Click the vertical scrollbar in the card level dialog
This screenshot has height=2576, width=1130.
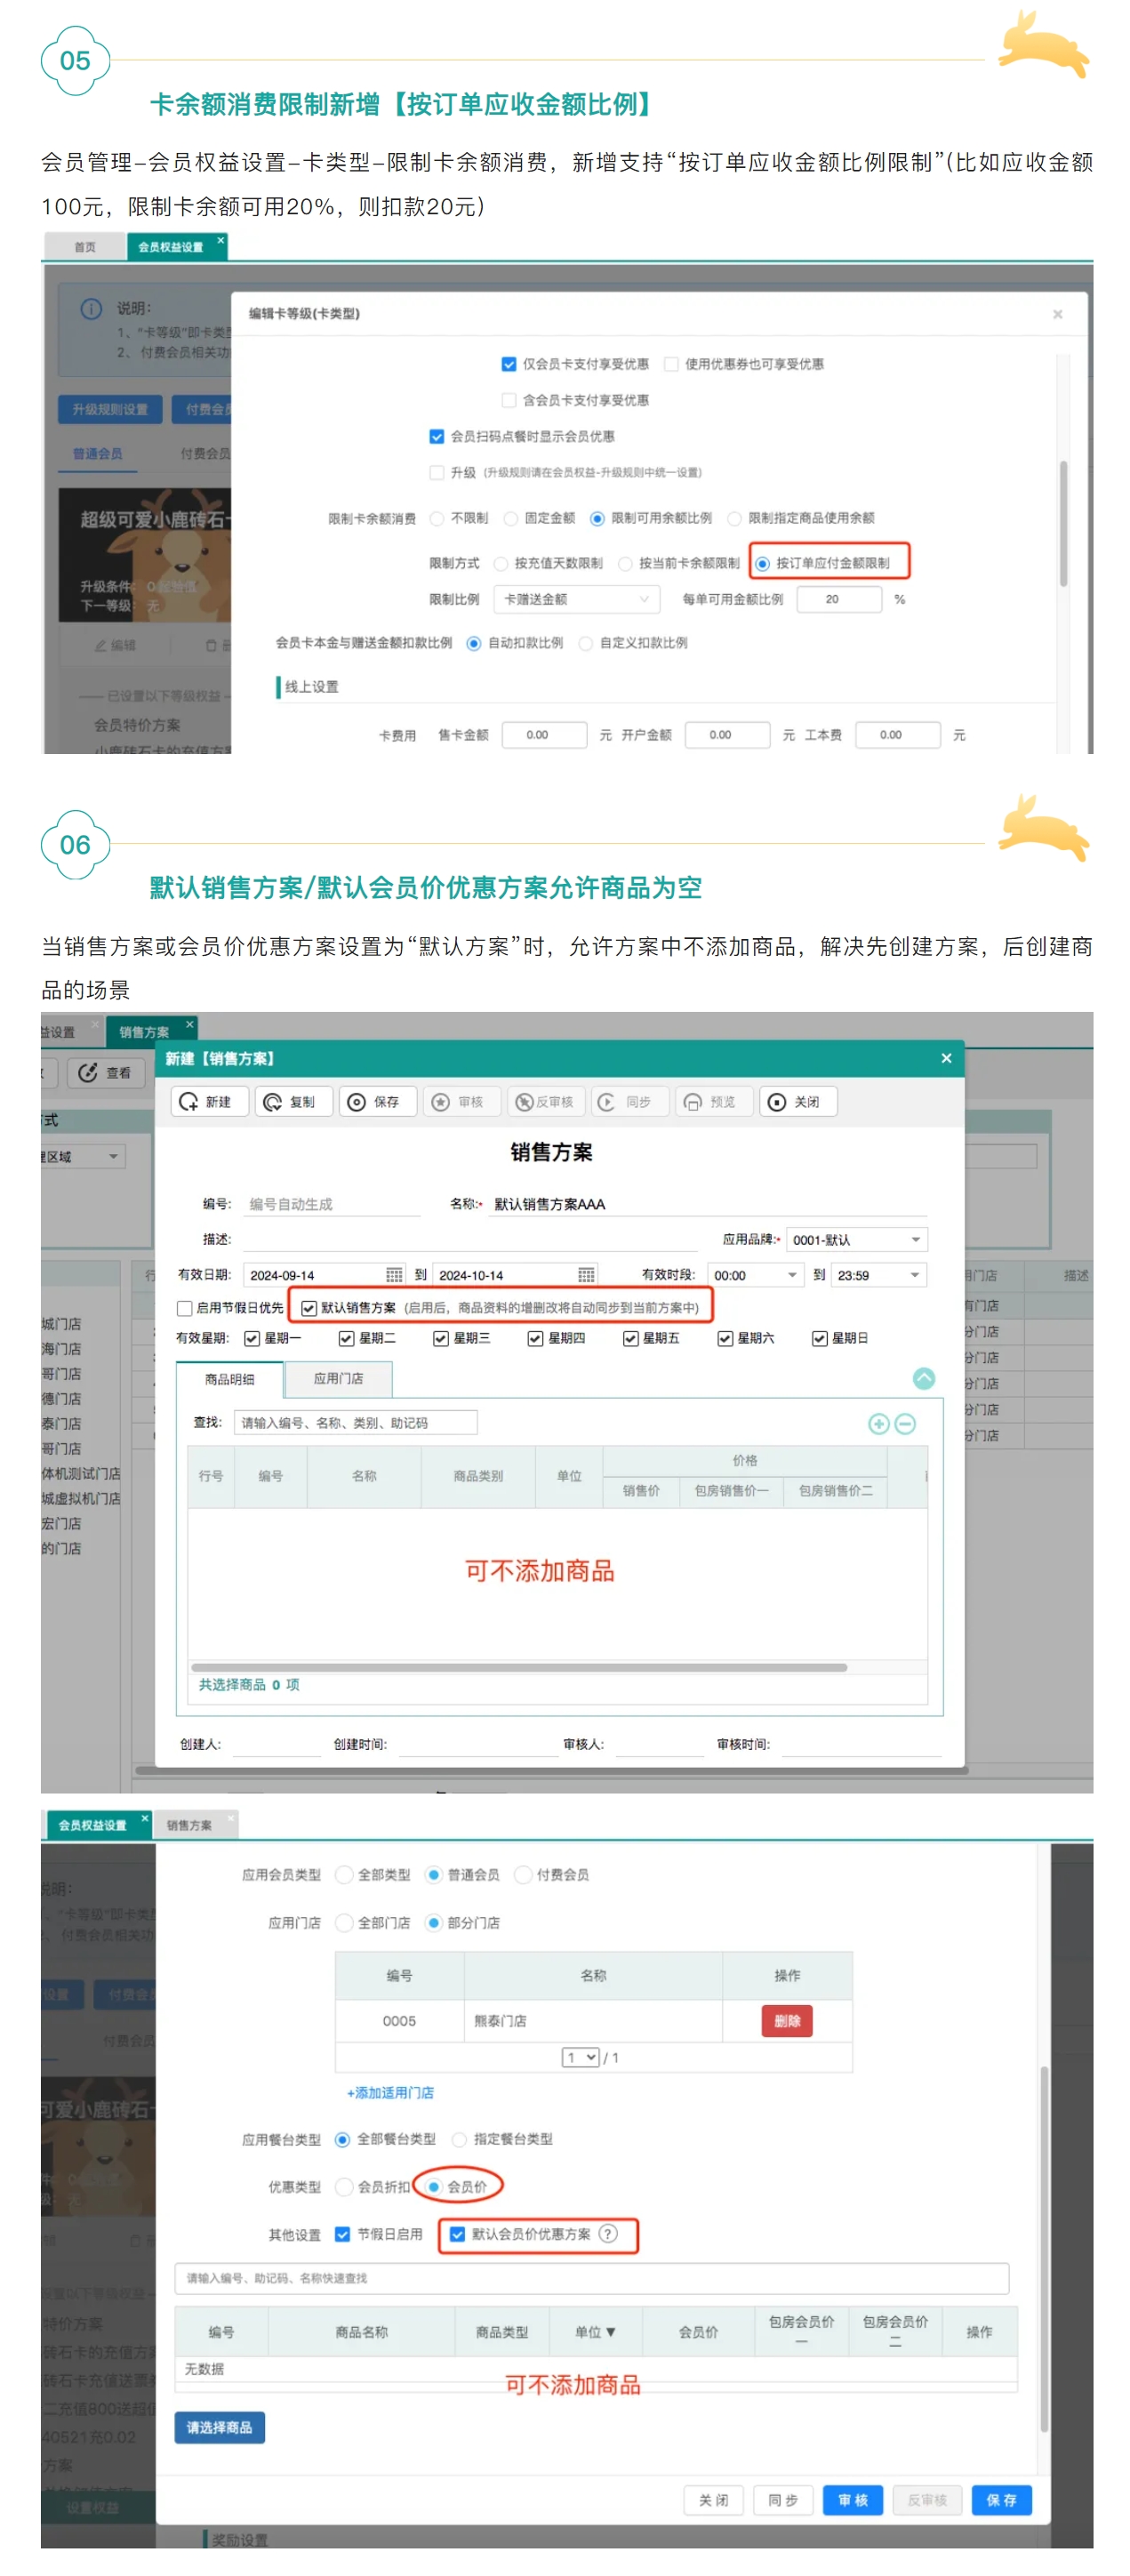pos(1062,523)
